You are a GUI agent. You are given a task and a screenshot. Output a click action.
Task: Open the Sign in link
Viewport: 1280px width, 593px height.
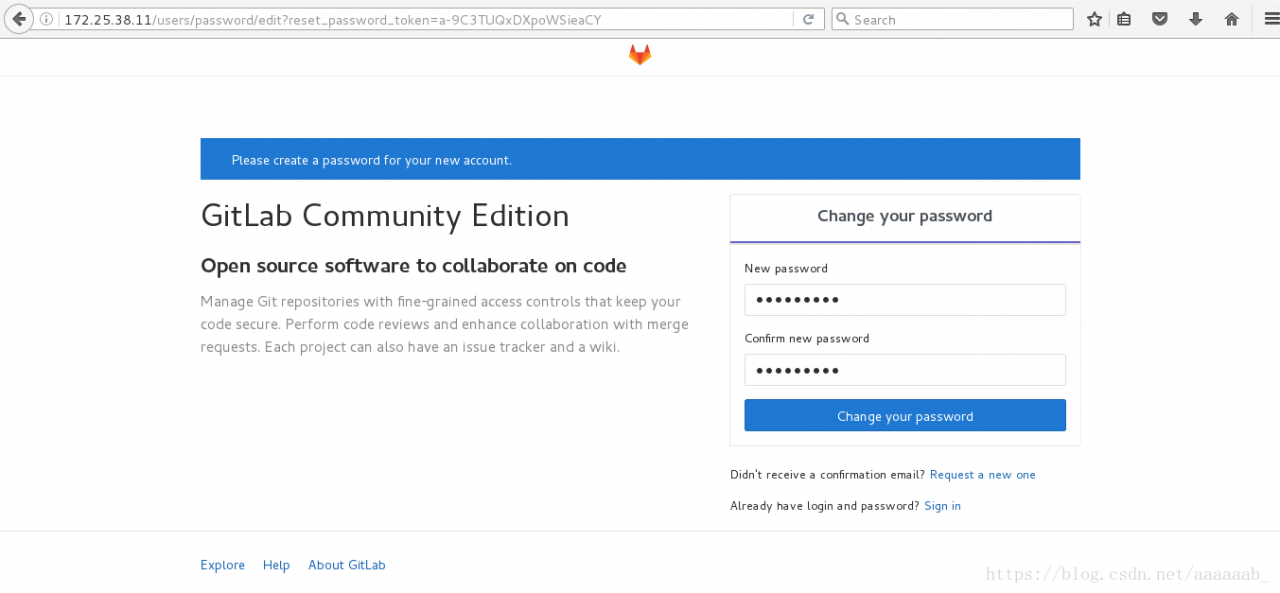coord(943,506)
